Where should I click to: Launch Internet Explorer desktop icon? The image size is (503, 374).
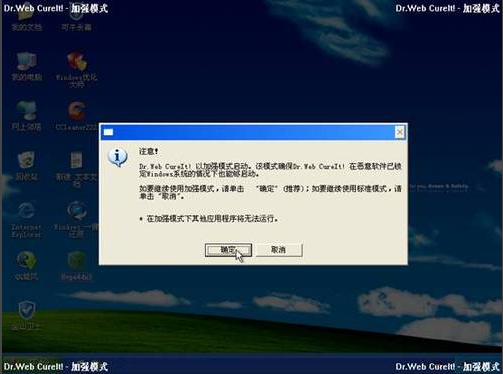tap(26, 220)
